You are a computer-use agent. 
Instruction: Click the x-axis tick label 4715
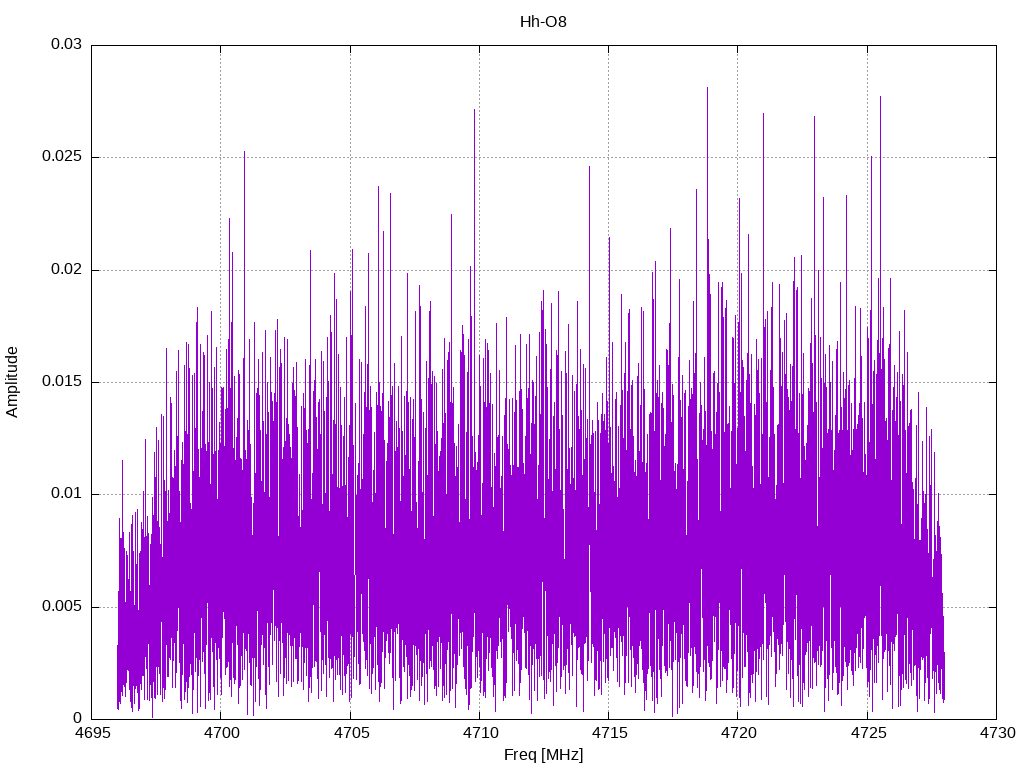point(609,733)
